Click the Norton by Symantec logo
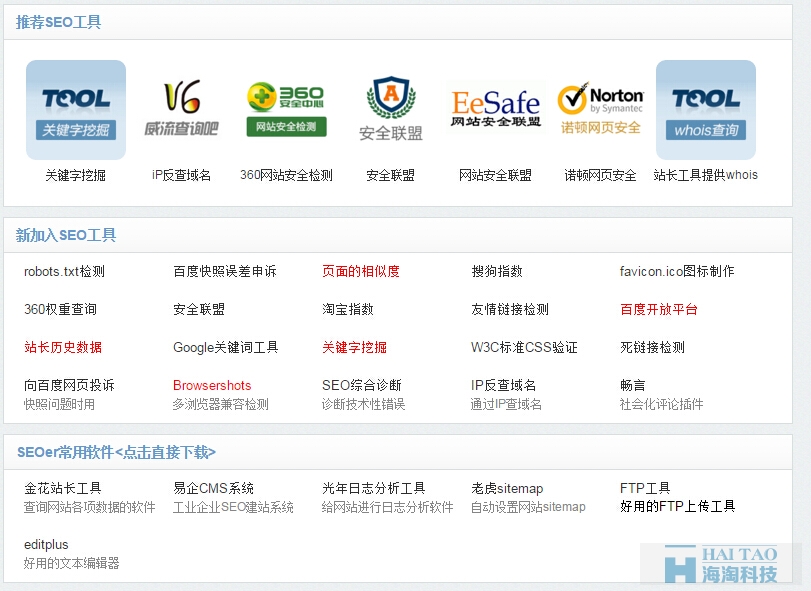Image resolution: width=811 pixels, height=591 pixels. coord(600,109)
